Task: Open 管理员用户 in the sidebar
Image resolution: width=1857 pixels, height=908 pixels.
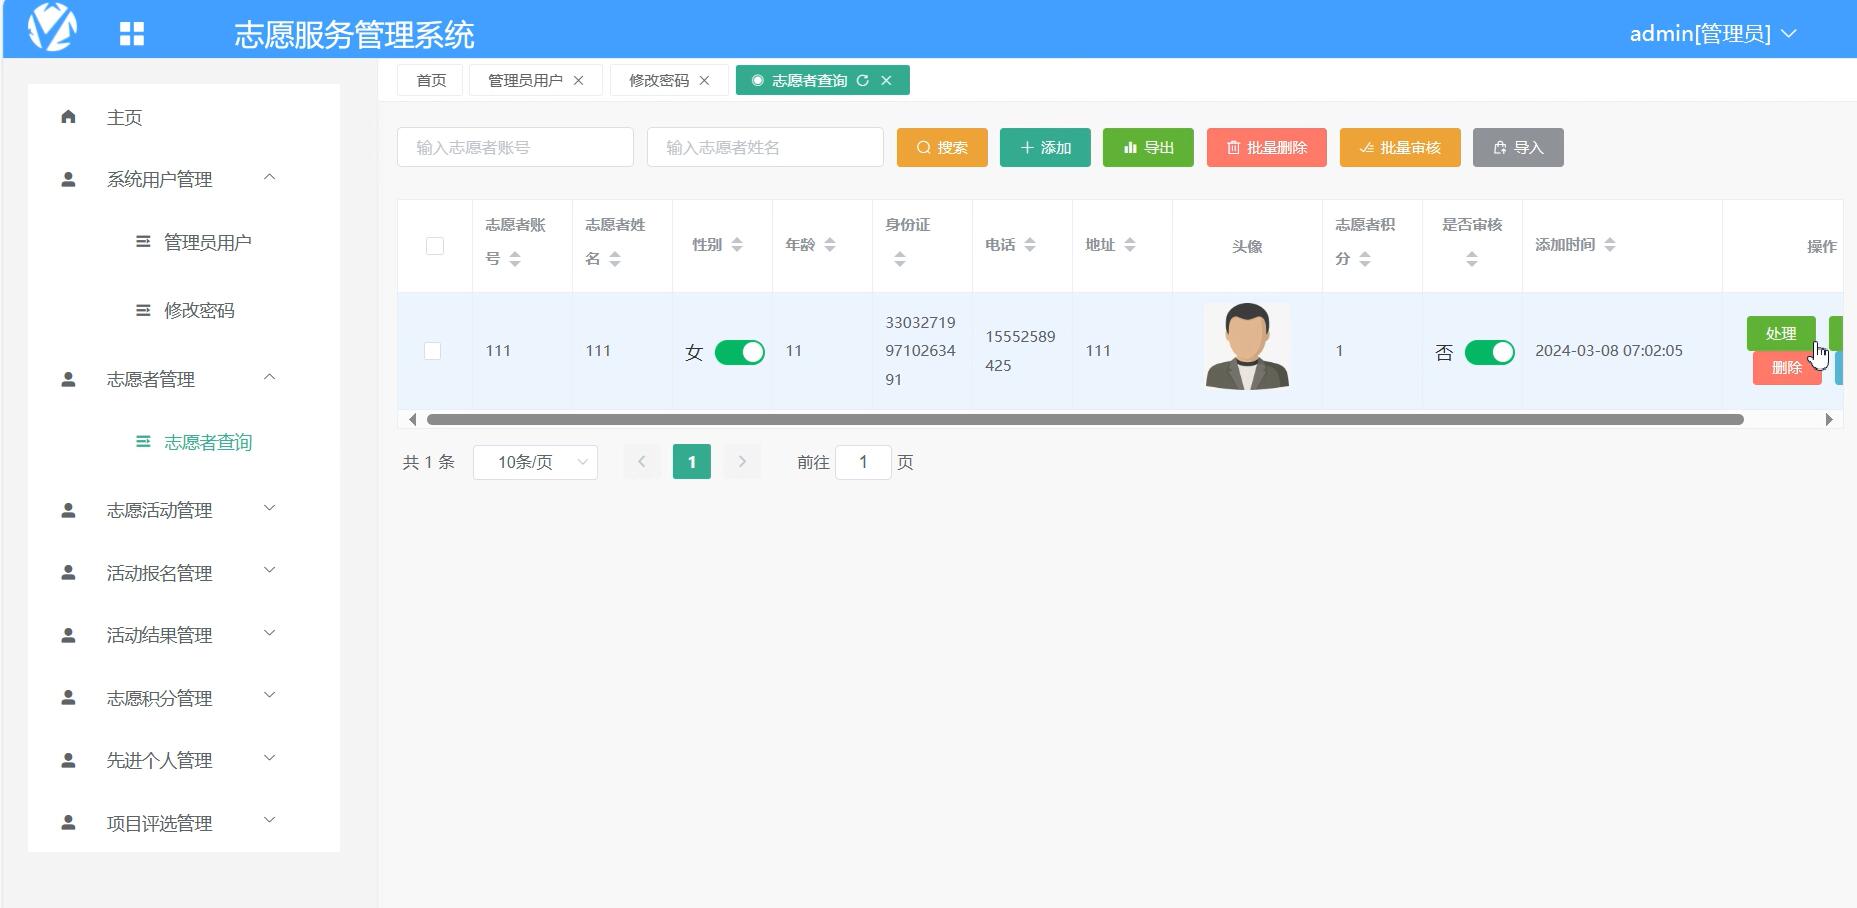Action: coord(207,242)
